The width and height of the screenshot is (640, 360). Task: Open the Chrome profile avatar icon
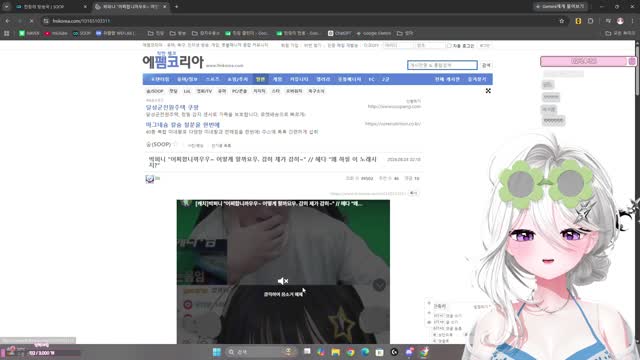pyautogui.click(x=620, y=21)
